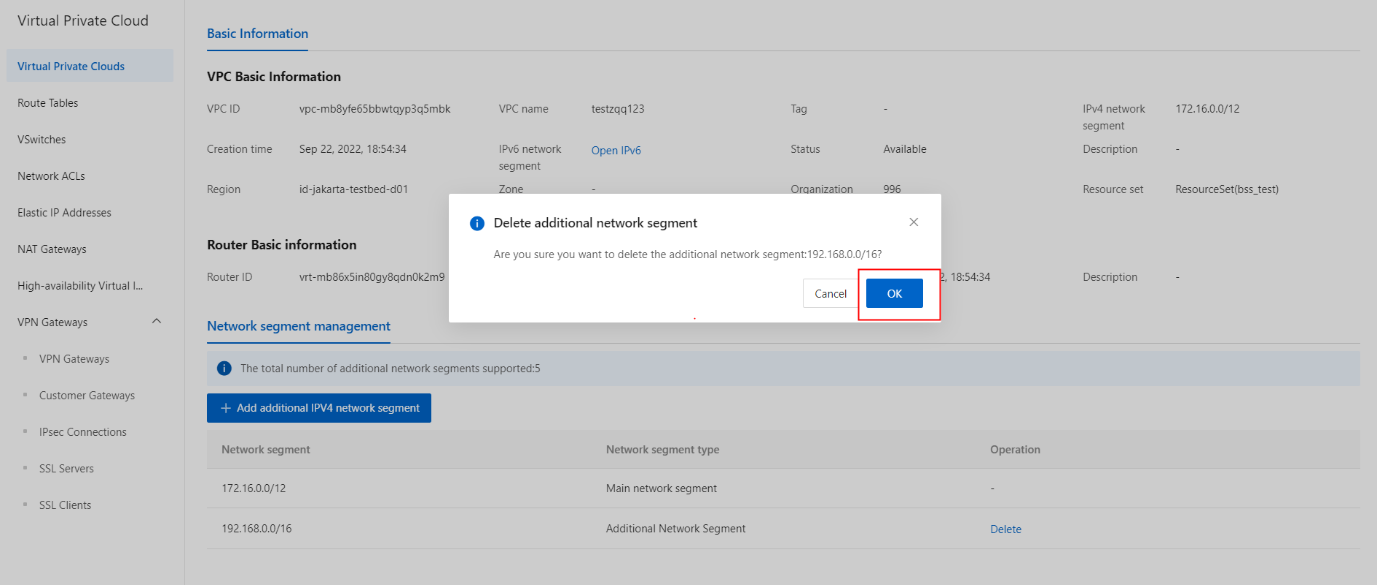Viewport: 1377px width, 585px height.
Task: Switch to Basic Information tab
Action: coord(257,33)
